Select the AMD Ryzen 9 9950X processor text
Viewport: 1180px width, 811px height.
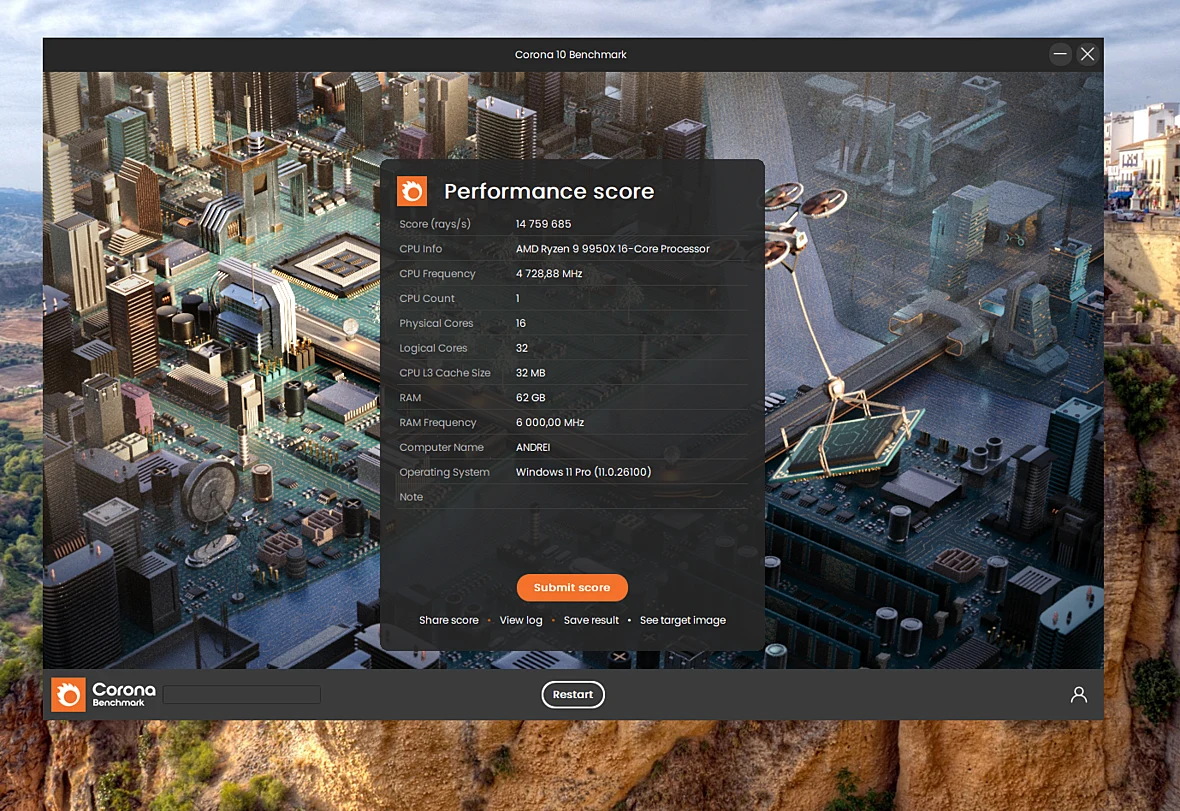[613, 249]
